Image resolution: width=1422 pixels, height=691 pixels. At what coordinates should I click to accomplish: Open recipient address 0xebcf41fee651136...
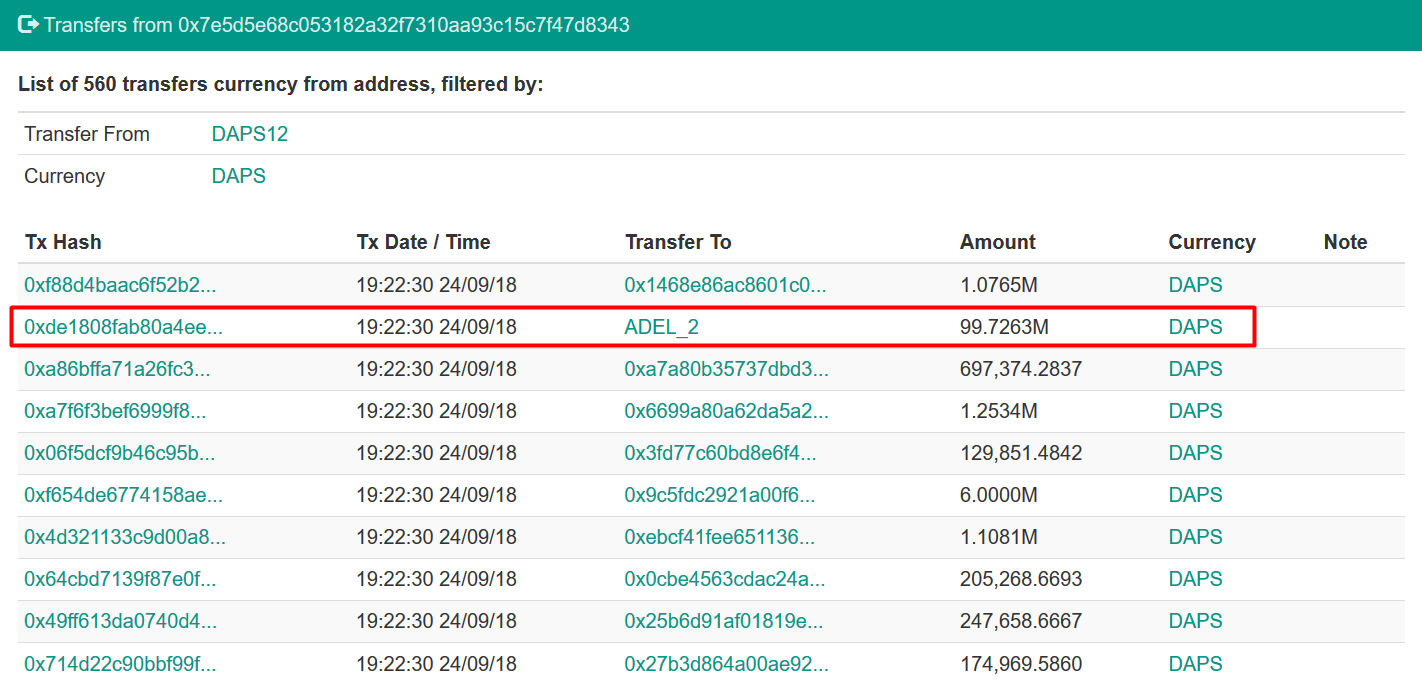720,537
